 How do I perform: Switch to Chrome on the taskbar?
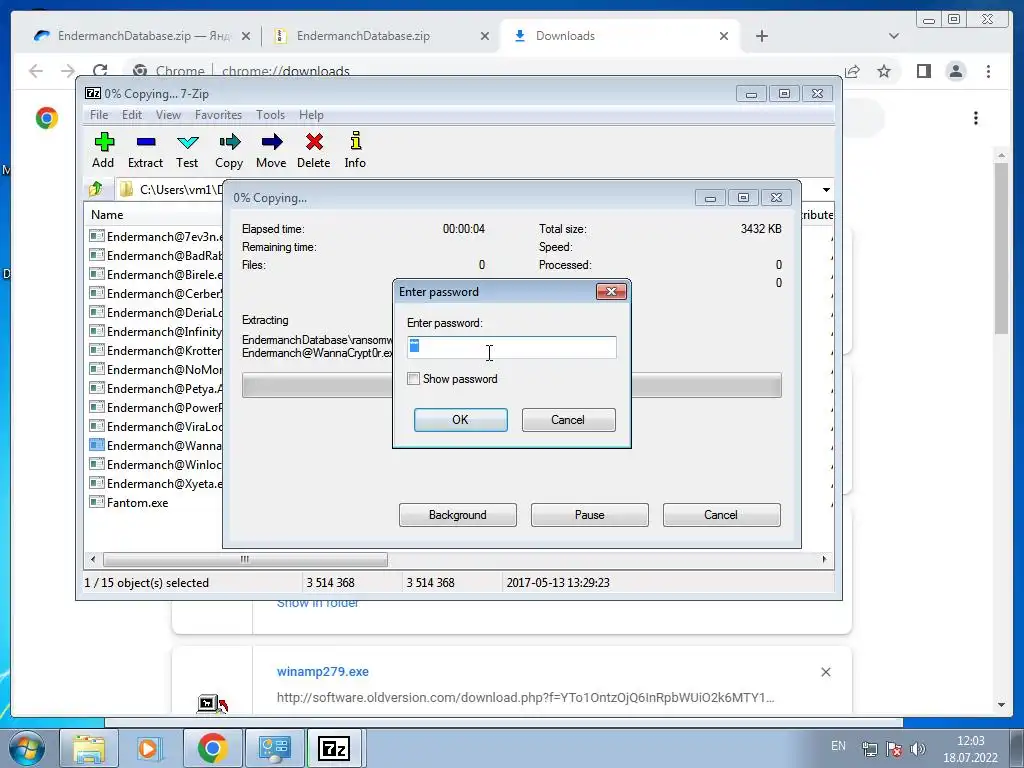point(212,748)
